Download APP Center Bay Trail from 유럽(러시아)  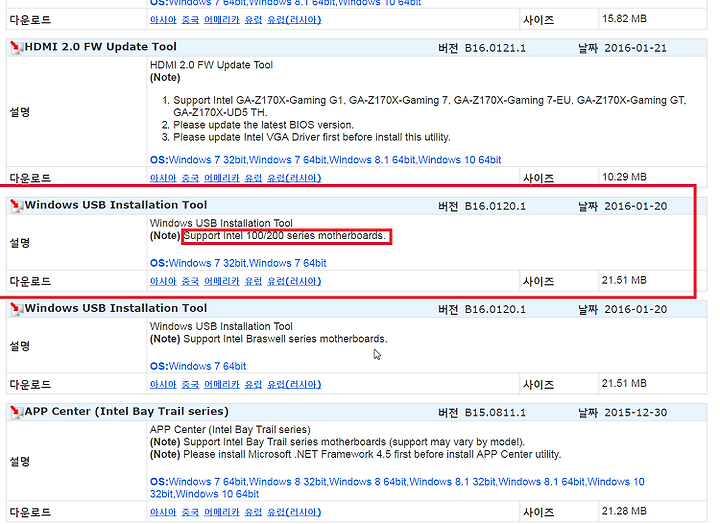click(x=294, y=512)
